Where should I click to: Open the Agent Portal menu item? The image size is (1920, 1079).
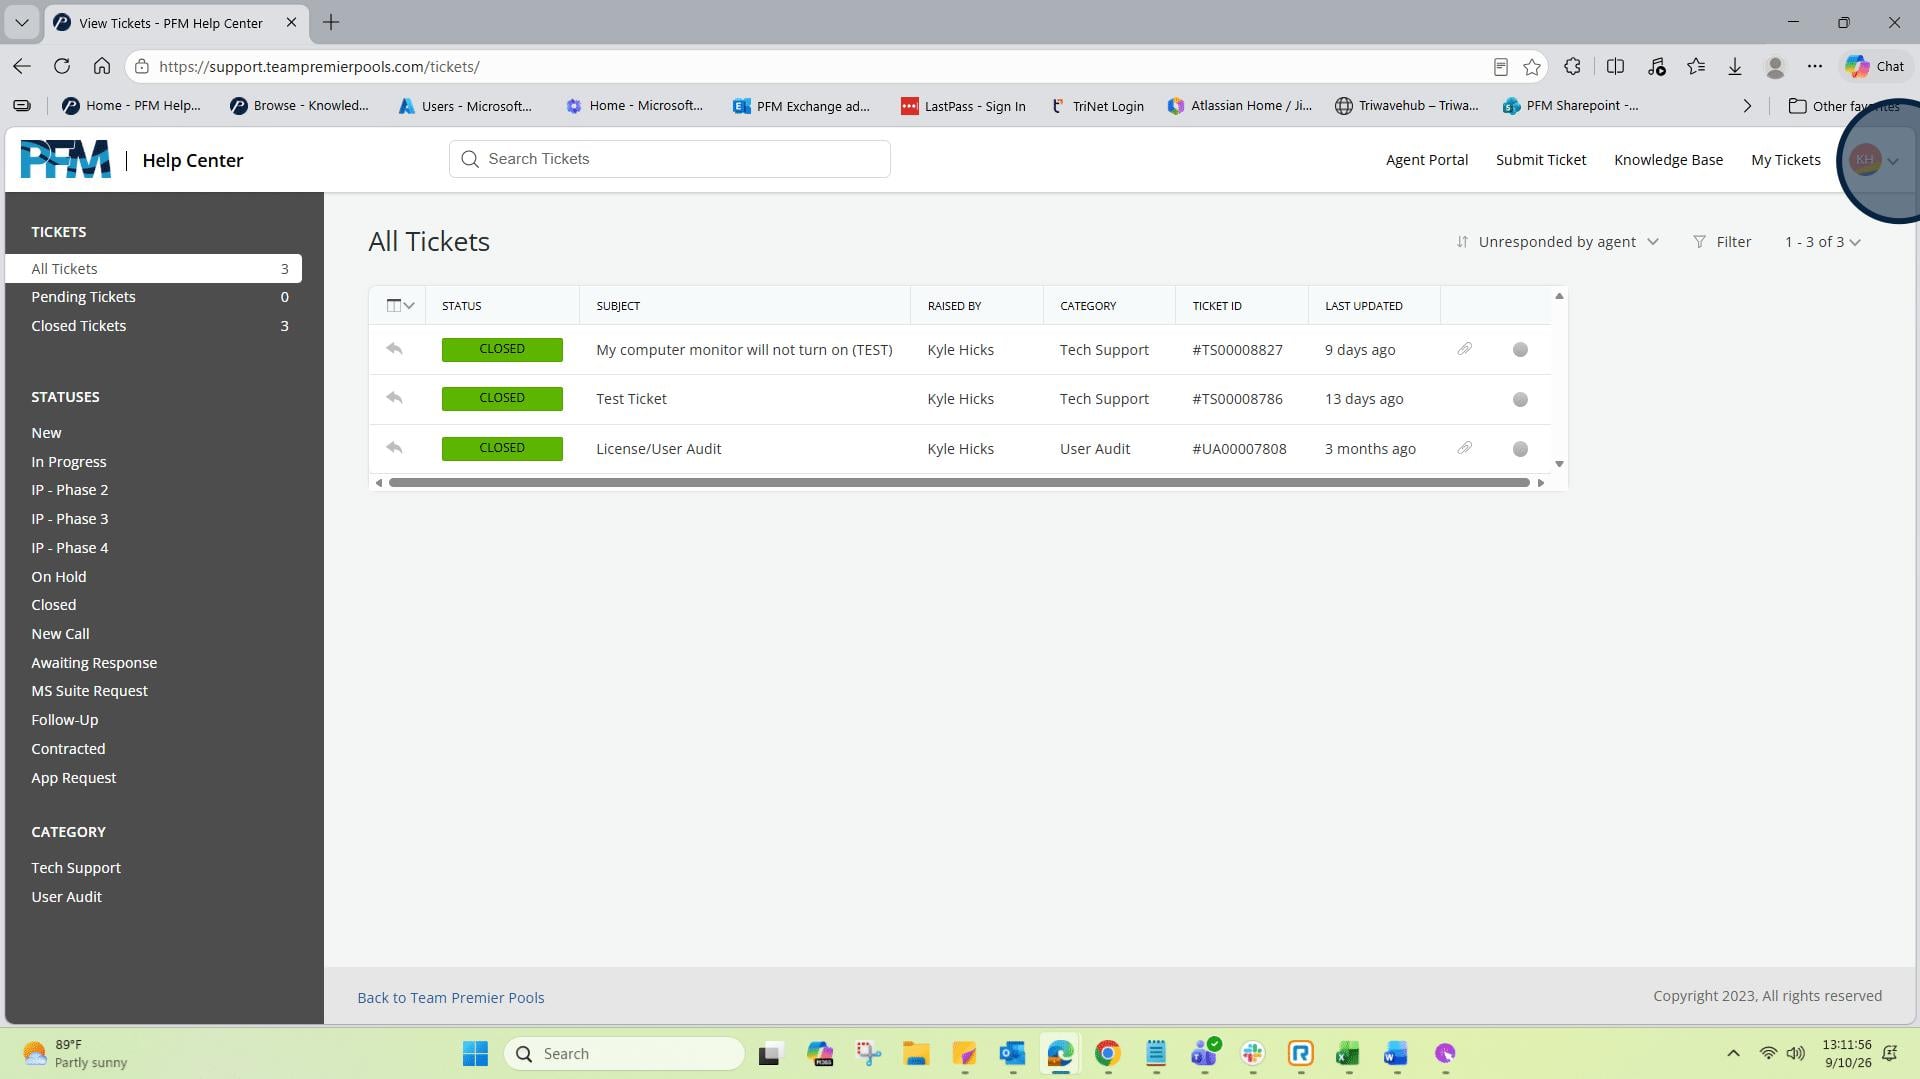click(1426, 160)
